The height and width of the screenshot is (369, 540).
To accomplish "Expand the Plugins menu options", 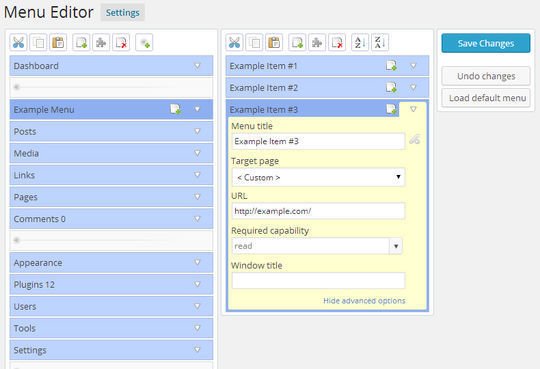I will [x=197, y=284].
